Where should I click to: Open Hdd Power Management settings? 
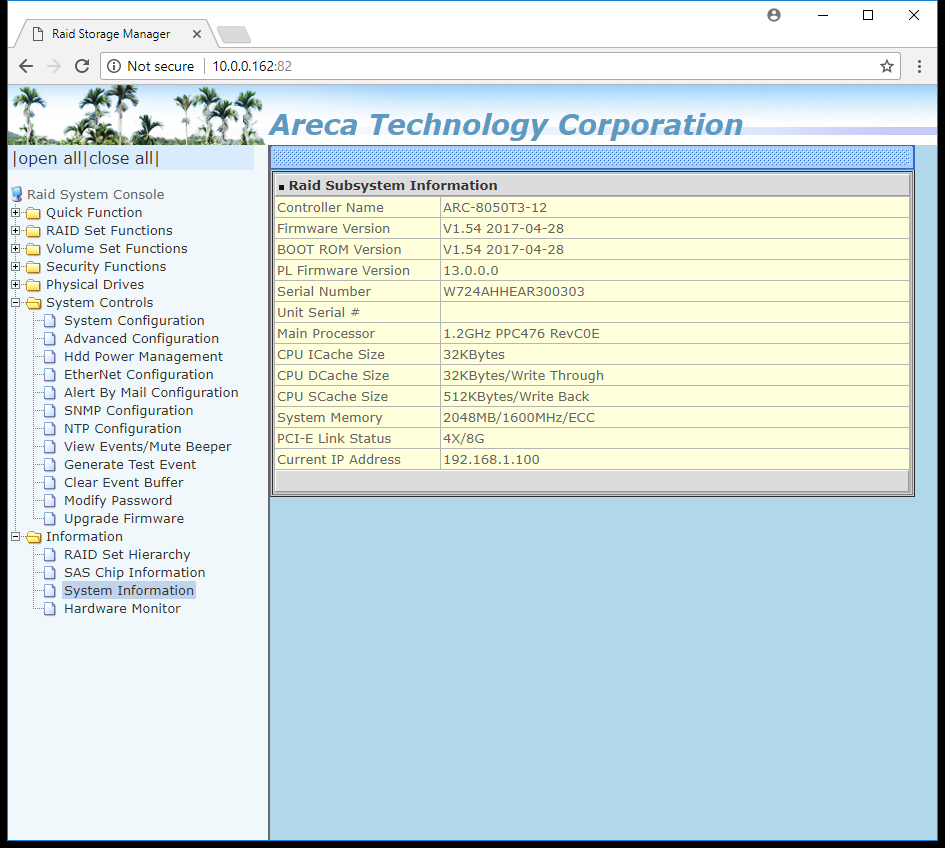143,357
